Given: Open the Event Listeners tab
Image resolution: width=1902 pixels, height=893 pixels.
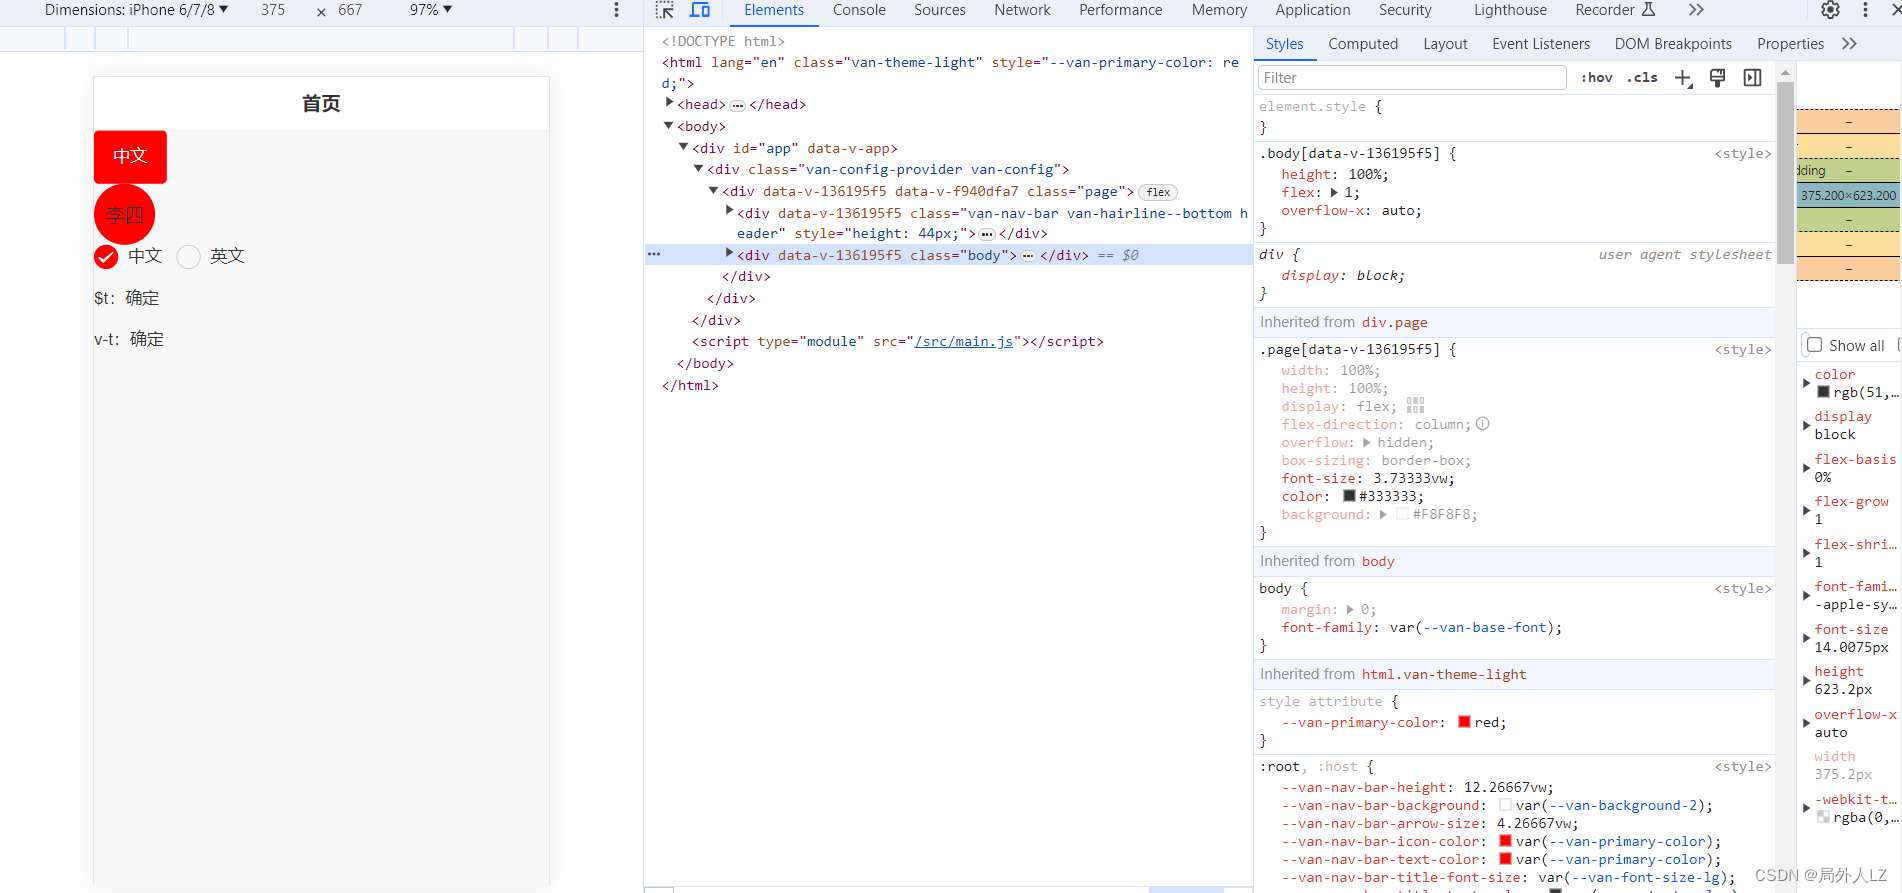Looking at the screenshot, I should [1541, 44].
